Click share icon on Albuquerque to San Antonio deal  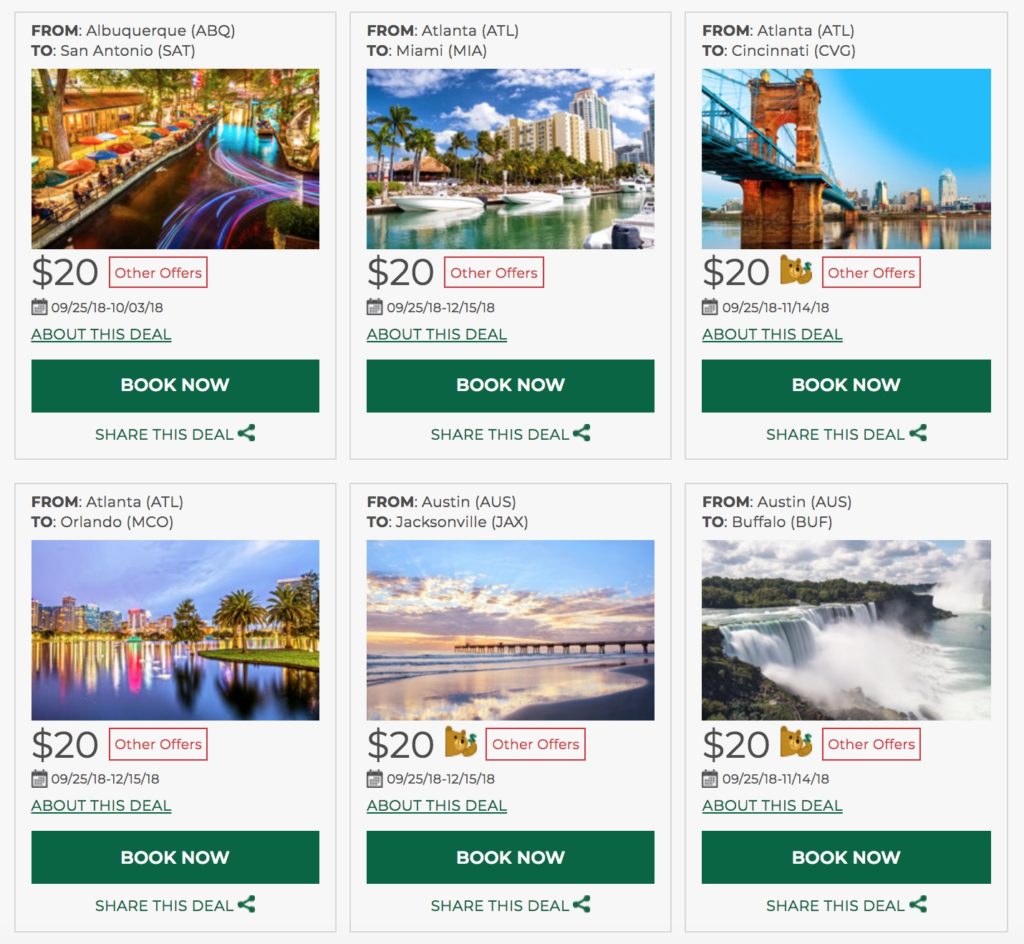point(247,433)
